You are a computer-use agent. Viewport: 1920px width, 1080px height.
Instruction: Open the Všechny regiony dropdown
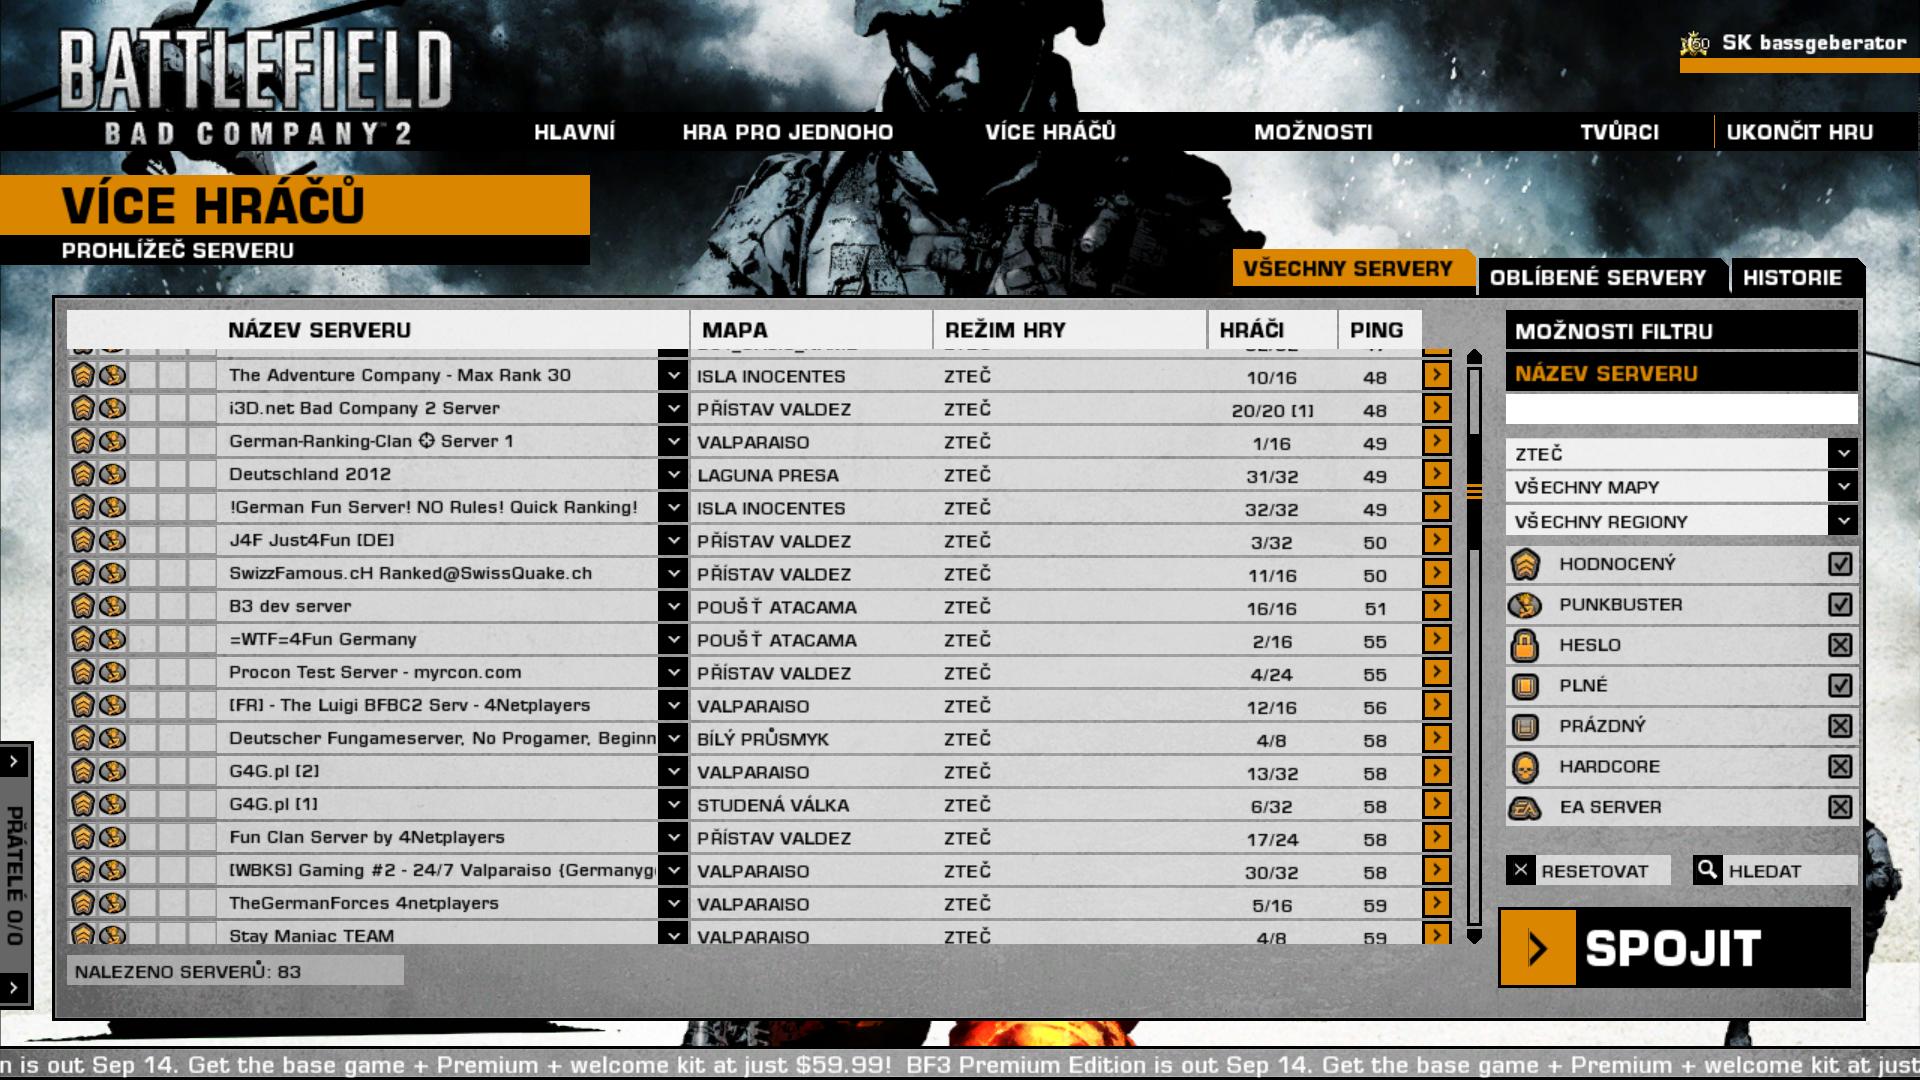pos(1682,521)
